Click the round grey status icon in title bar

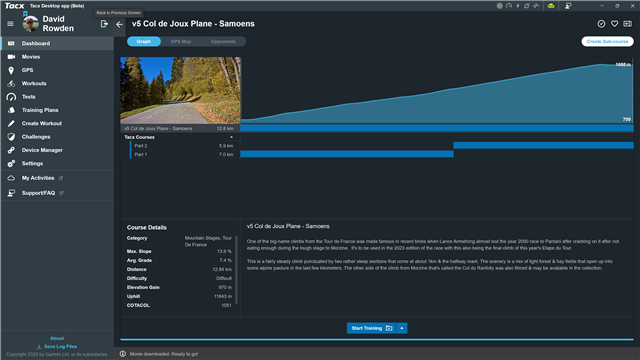tap(500, 6)
